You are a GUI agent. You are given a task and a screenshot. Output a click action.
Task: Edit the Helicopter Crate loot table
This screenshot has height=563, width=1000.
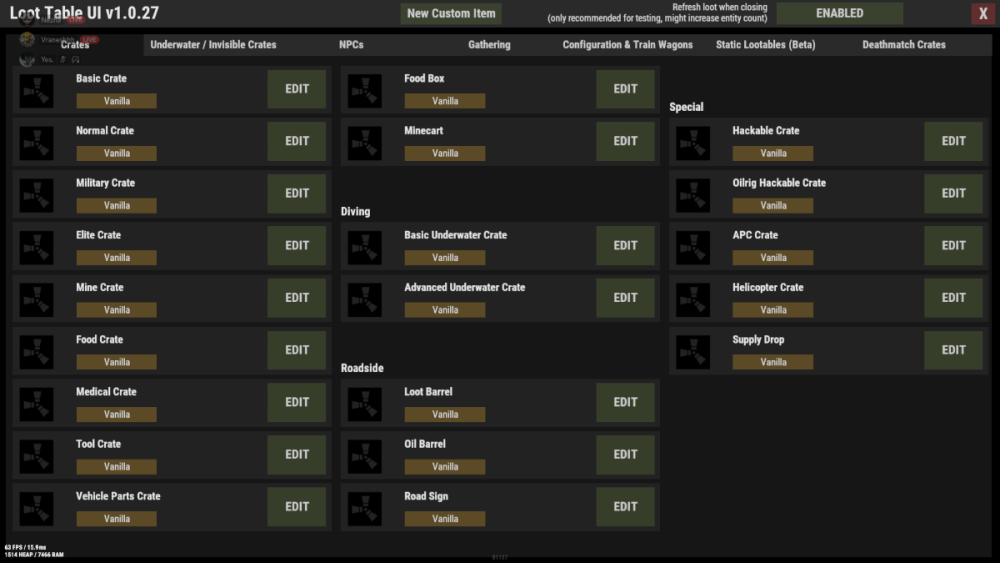tap(953, 298)
